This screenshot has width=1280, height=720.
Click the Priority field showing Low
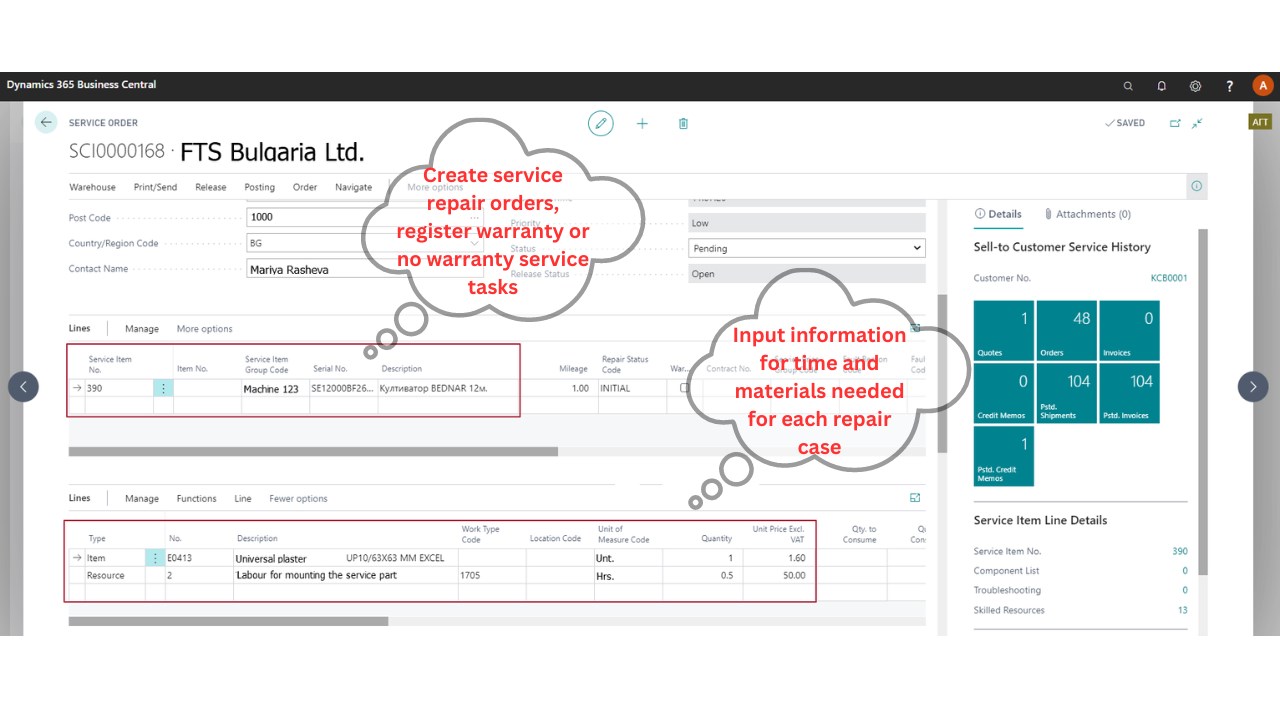(x=807, y=223)
